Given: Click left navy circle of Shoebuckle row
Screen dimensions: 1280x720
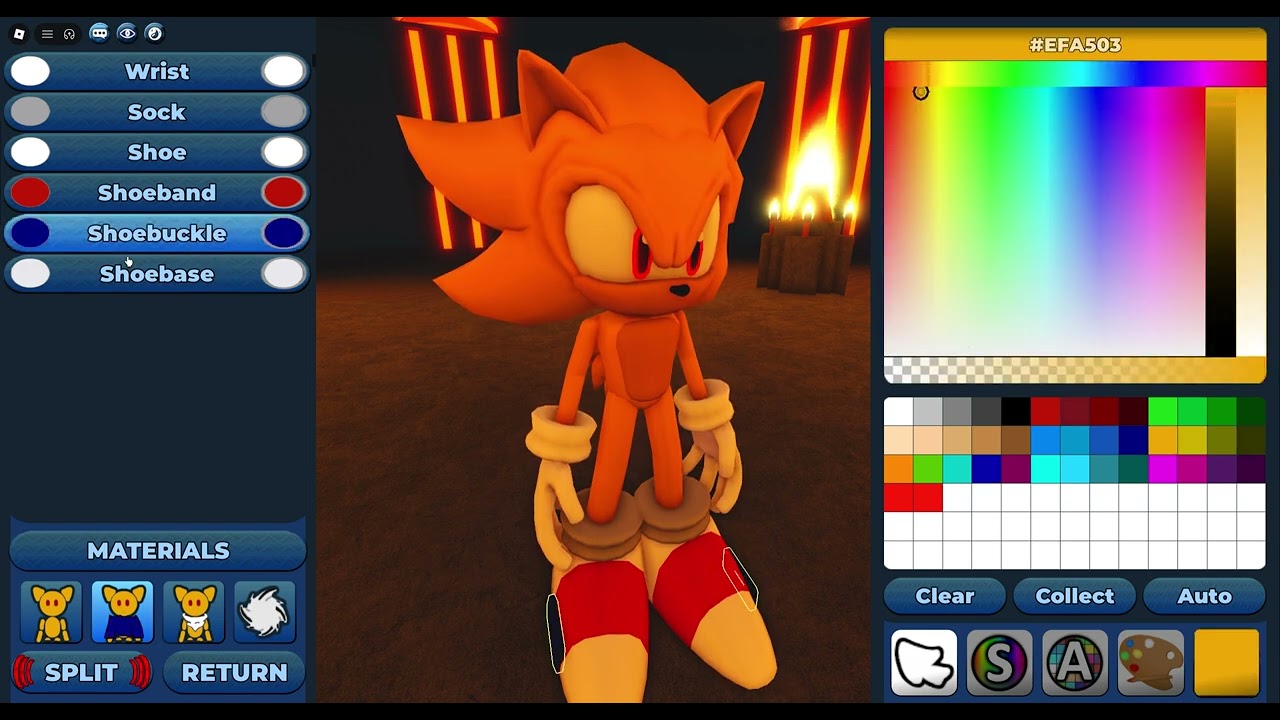Looking at the screenshot, I should [30, 233].
